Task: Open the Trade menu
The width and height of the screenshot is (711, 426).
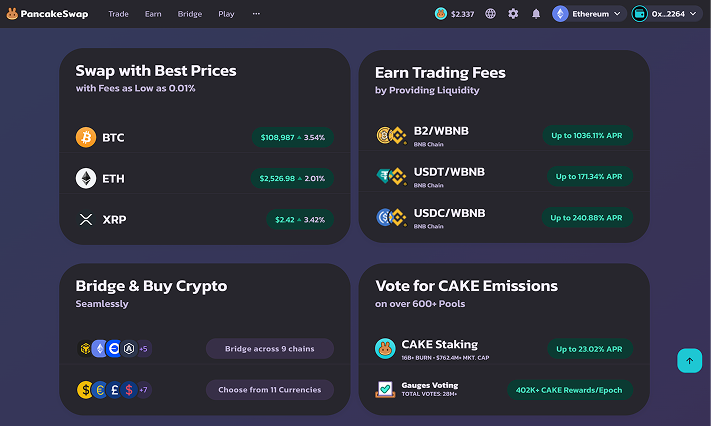Action: [x=118, y=14]
